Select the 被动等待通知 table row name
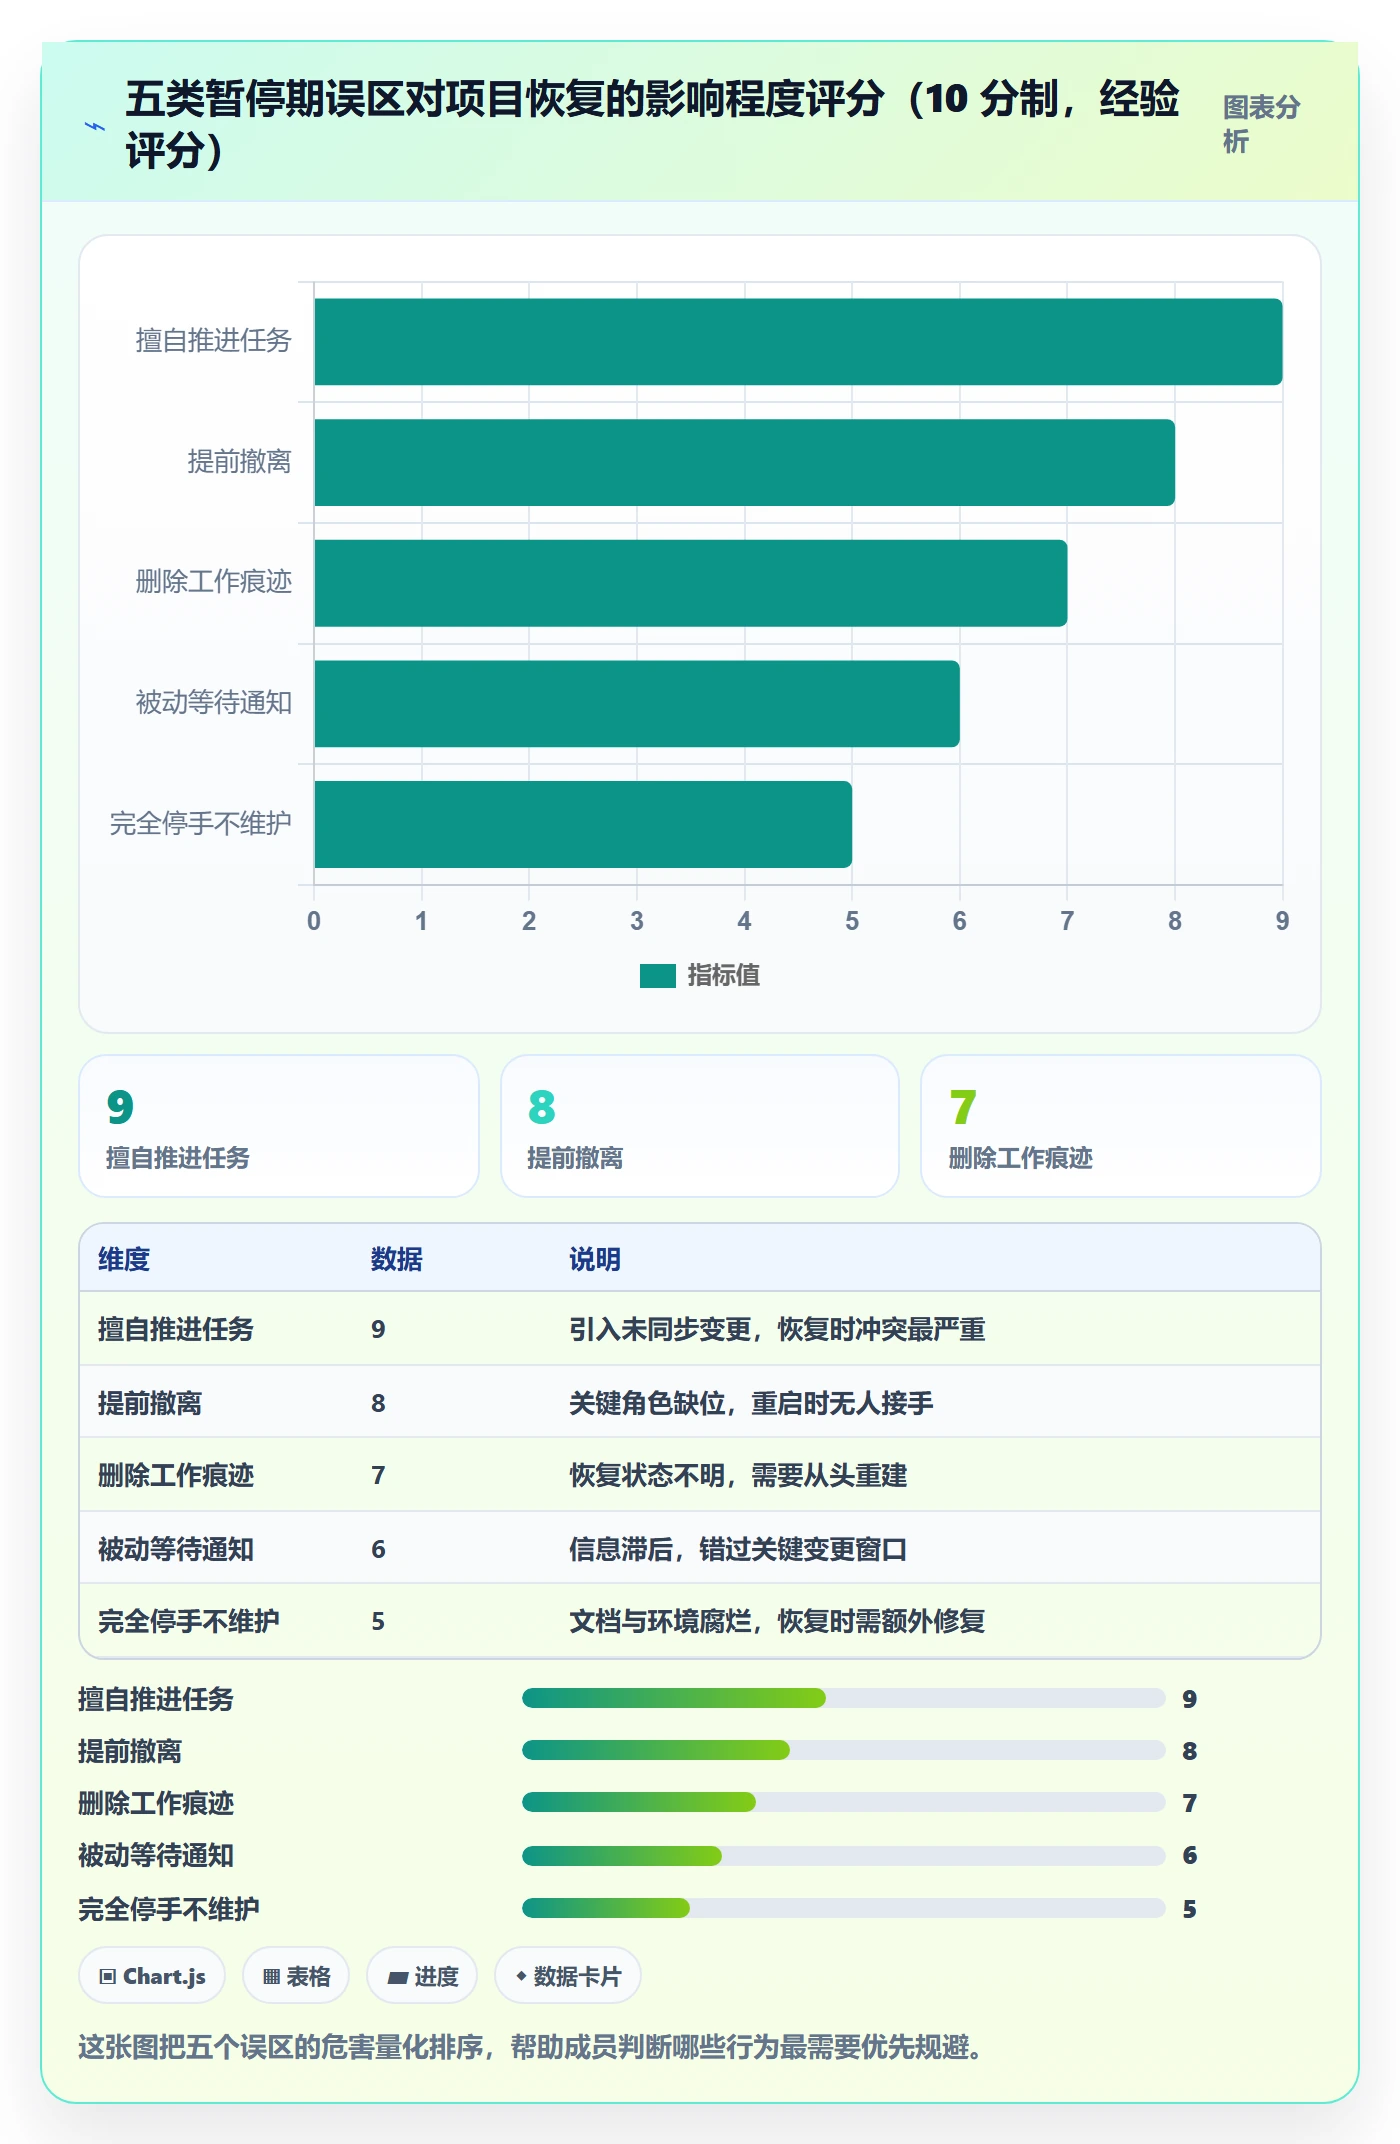 176,1549
